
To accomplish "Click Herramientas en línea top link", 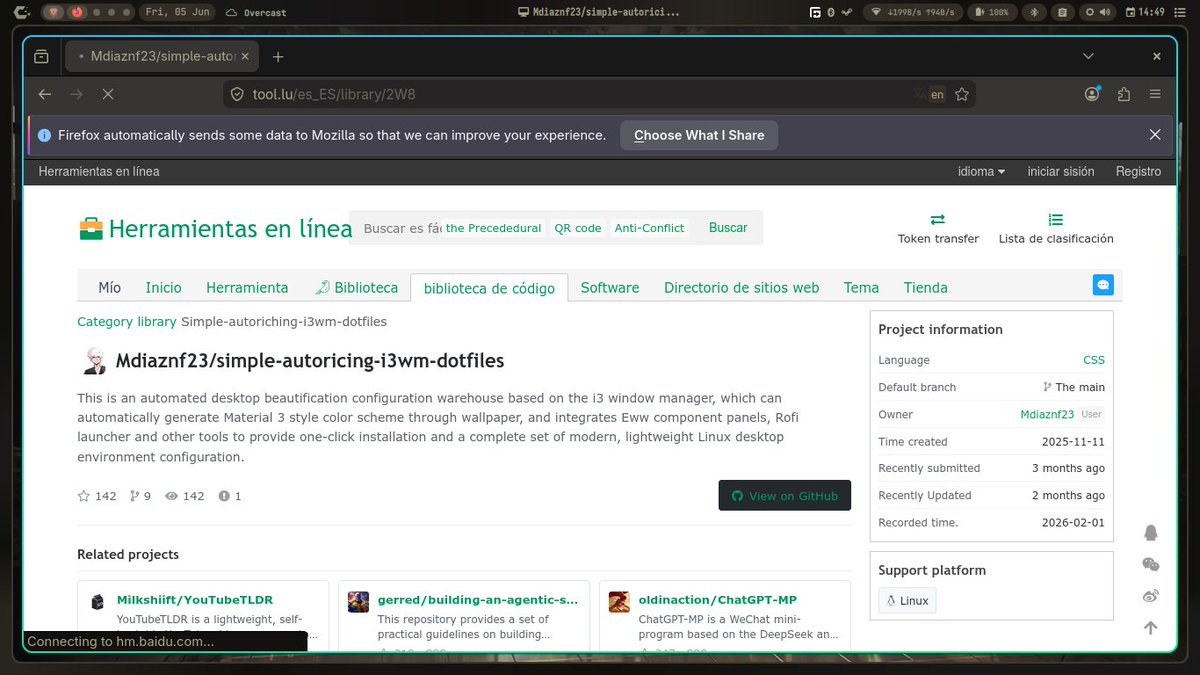I will 99,171.
